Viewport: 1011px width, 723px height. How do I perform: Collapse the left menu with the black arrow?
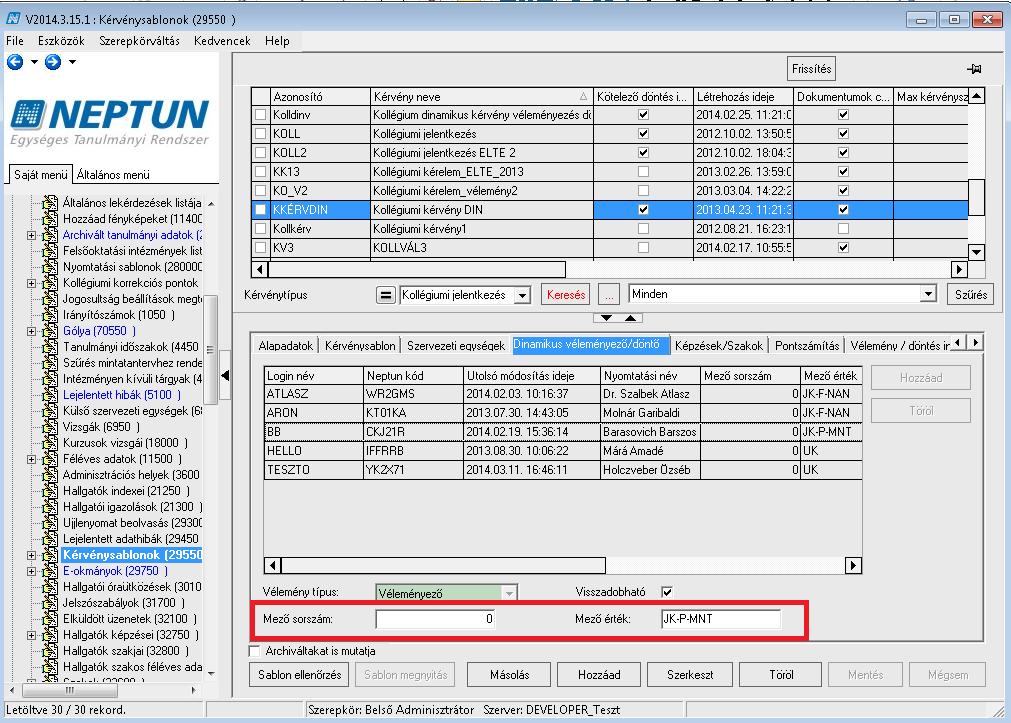coord(225,375)
